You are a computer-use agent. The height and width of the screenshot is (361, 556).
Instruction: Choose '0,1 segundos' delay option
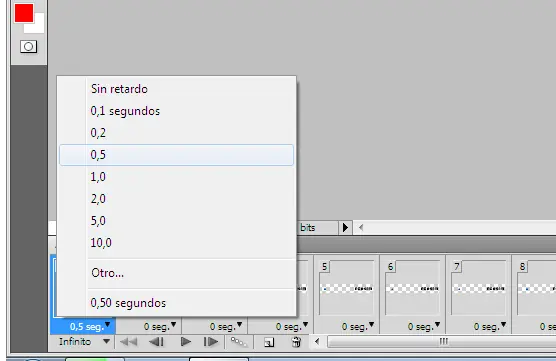pos(176,111)
